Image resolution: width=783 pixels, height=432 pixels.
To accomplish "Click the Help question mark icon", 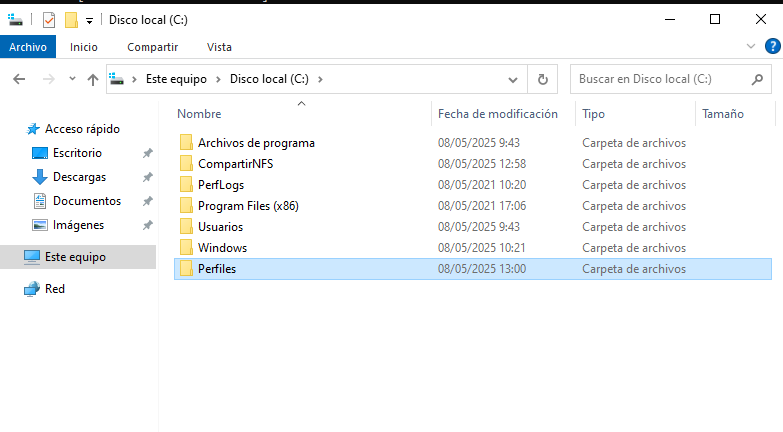I will click(772, 46).
